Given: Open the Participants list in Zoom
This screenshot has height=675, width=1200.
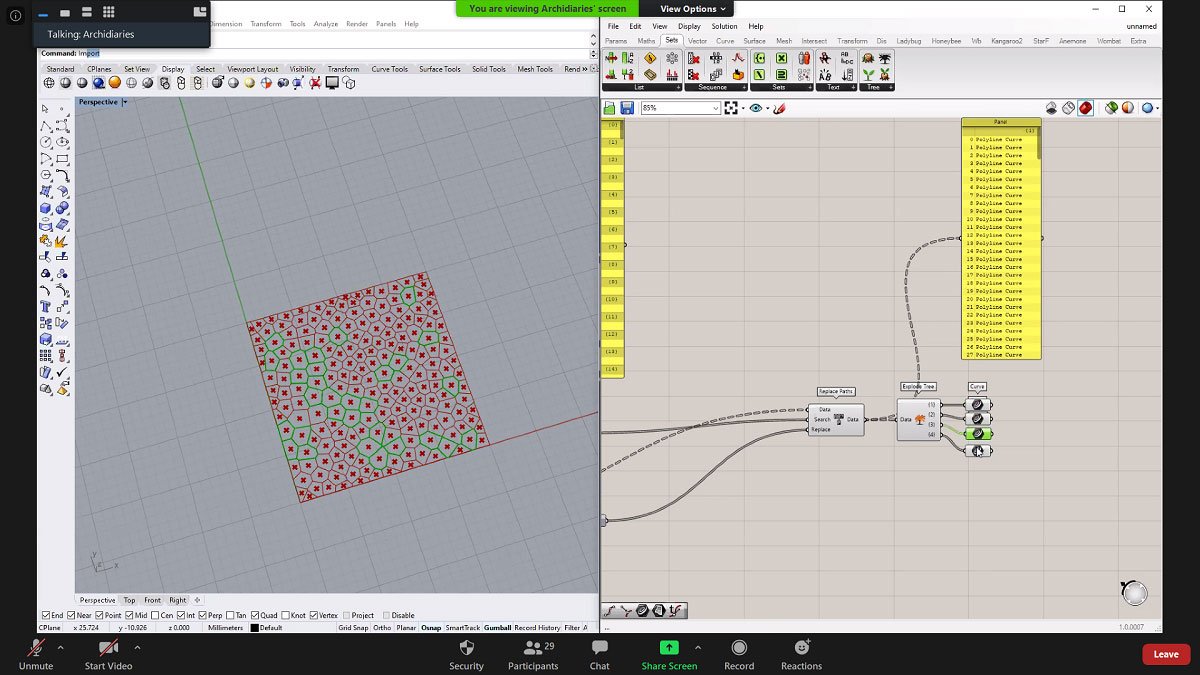Looking at the screenshot, I should tap(533, 653).
